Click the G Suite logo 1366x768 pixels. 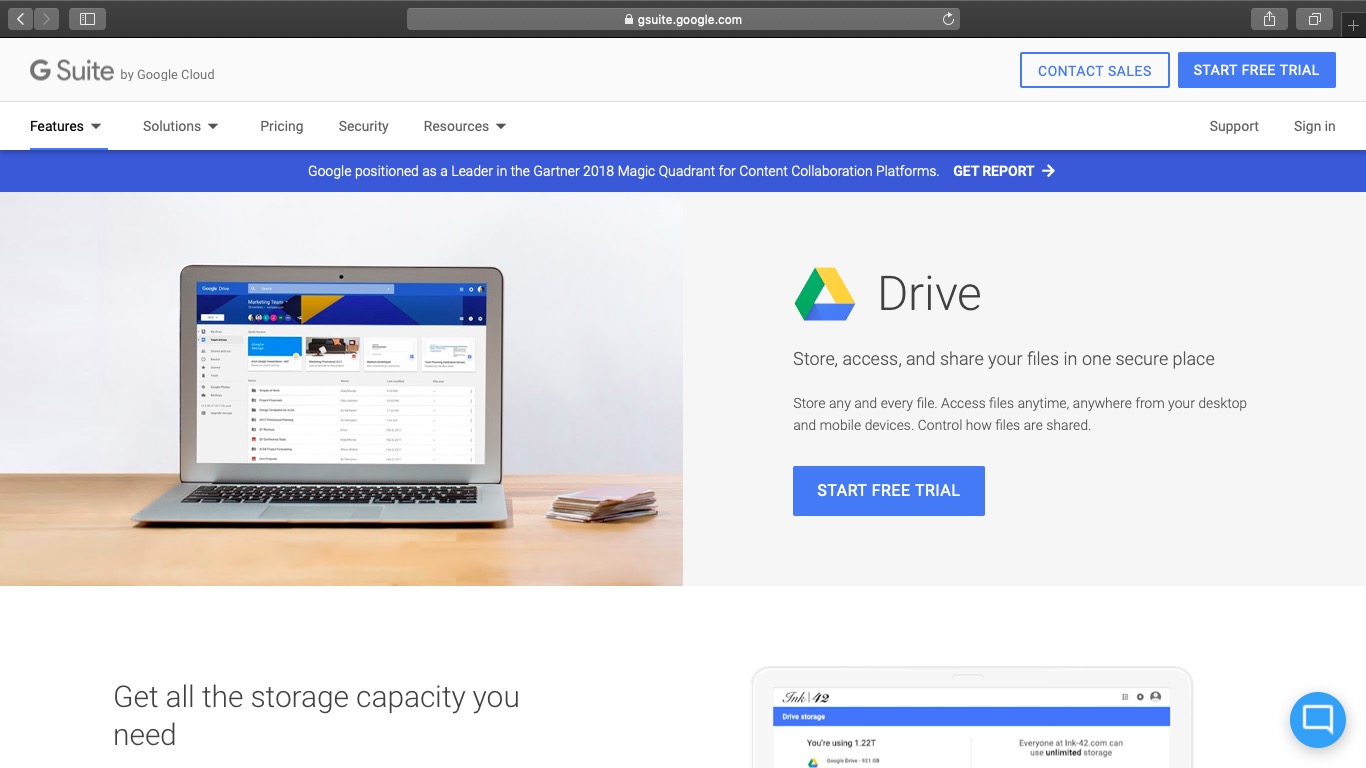[x=72, y=69]
